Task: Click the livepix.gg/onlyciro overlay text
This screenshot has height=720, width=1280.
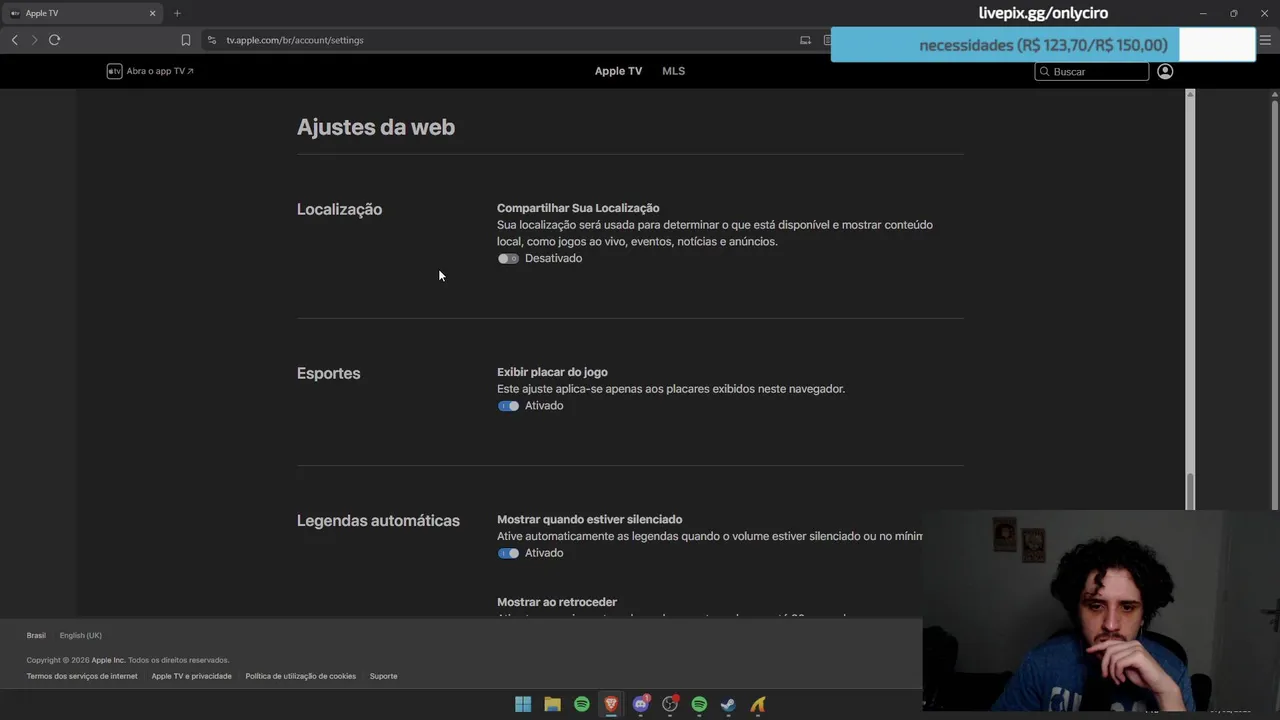Action: (1043, 13)
